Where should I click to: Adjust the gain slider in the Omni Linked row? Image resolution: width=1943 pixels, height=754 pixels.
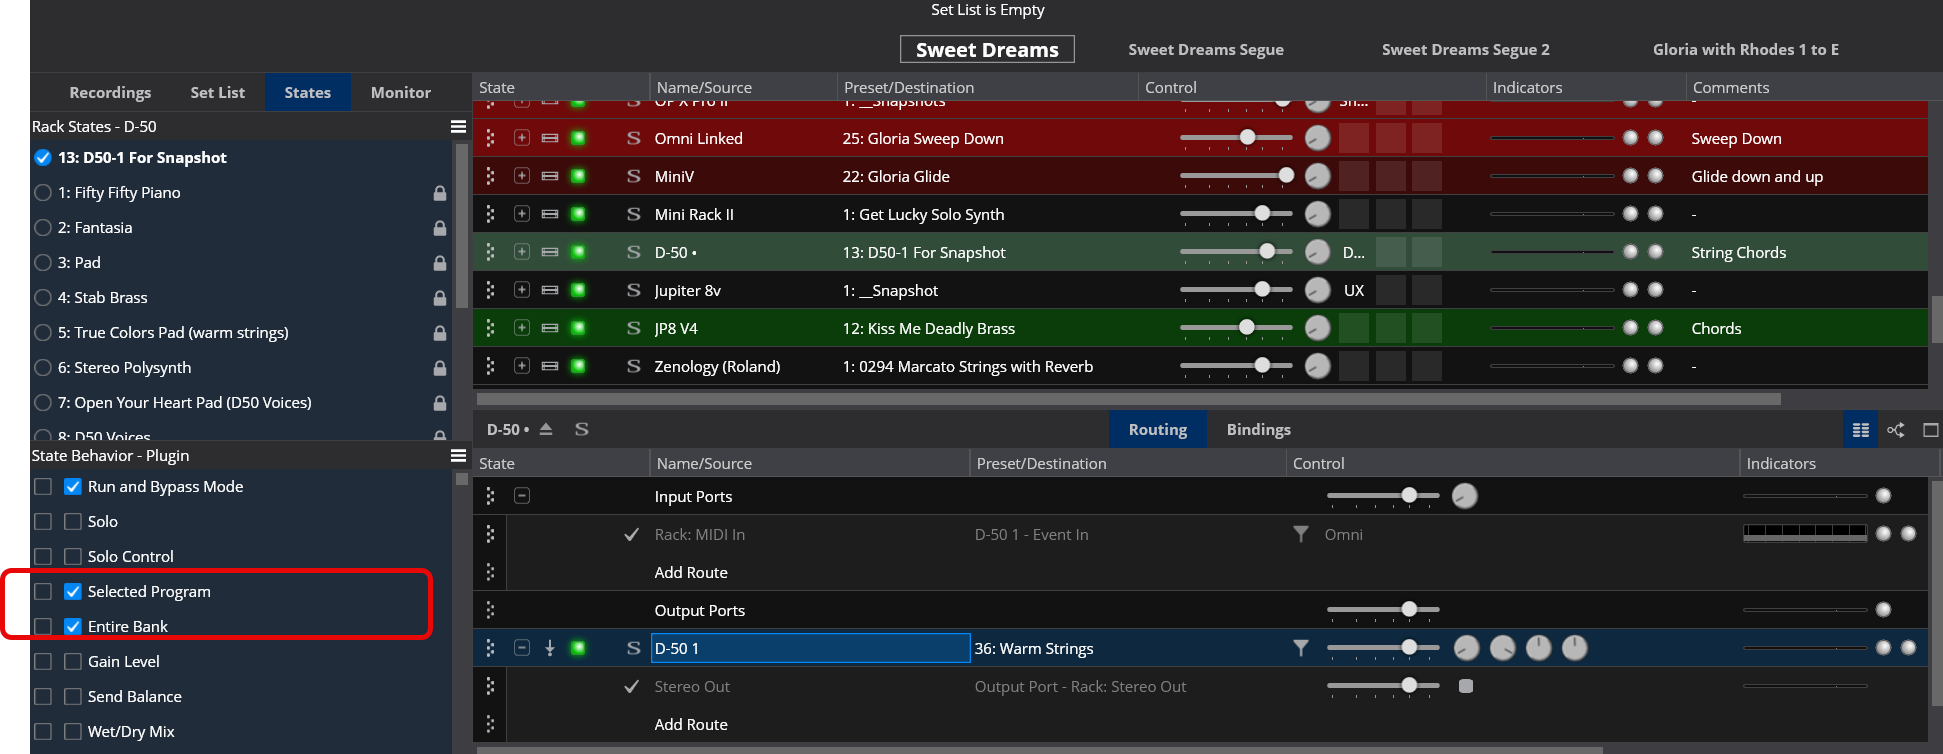pos(1236,138)
